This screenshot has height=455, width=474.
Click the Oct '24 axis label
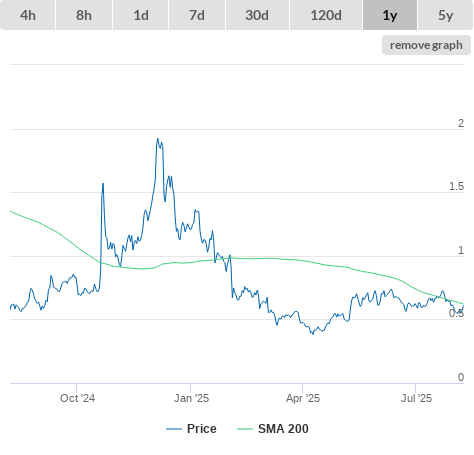(x=77, y=398)
